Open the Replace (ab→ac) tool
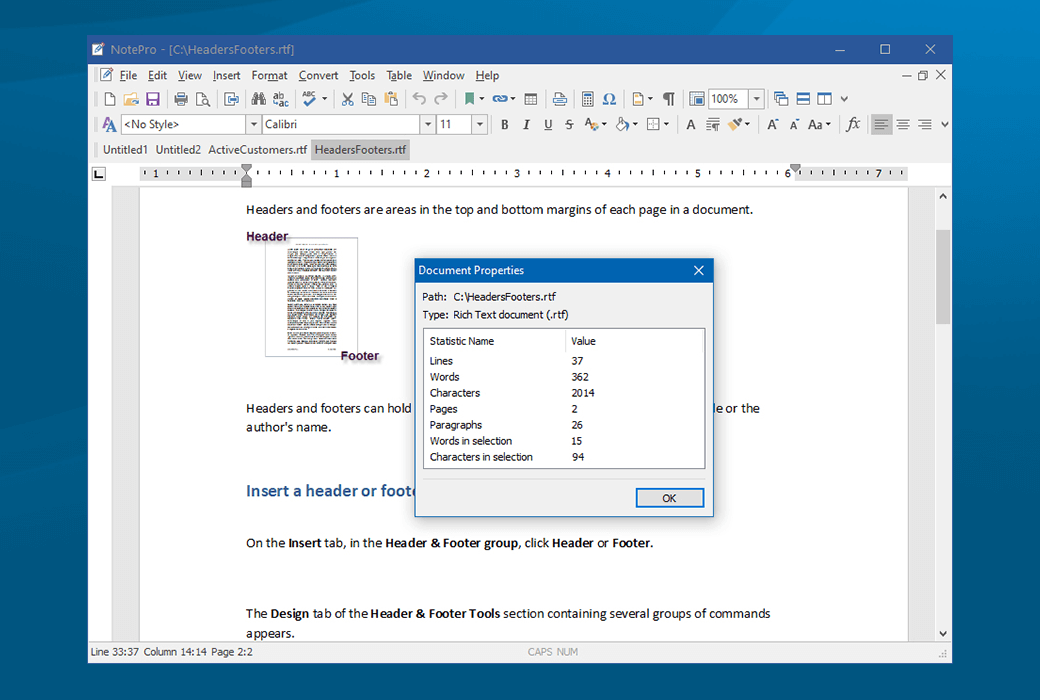The height and width of the screenshot is (700, 1040). (281, 100)
